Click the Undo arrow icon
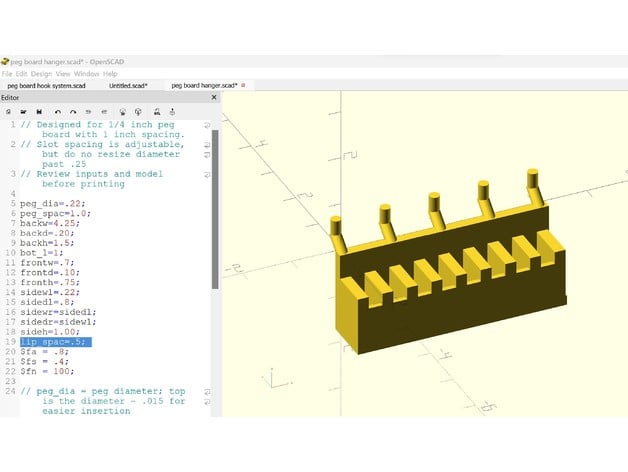The height and width of the screenshot is (472, 628). tap(58, 112)
